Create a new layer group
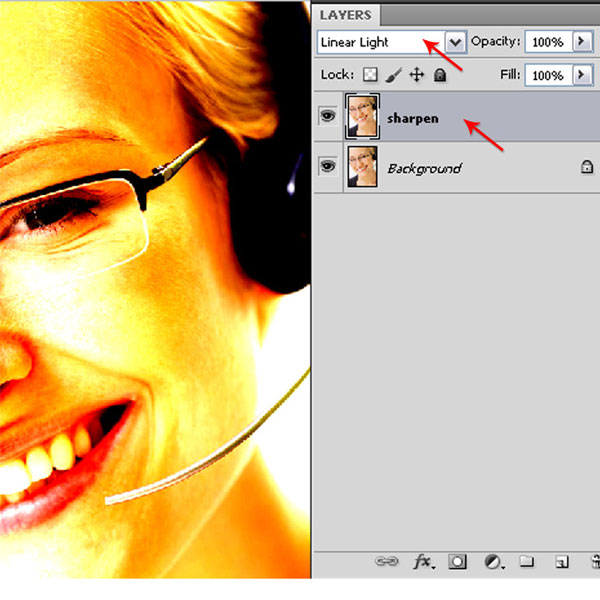This screenshot has height=600, width=600. point(527,562)
